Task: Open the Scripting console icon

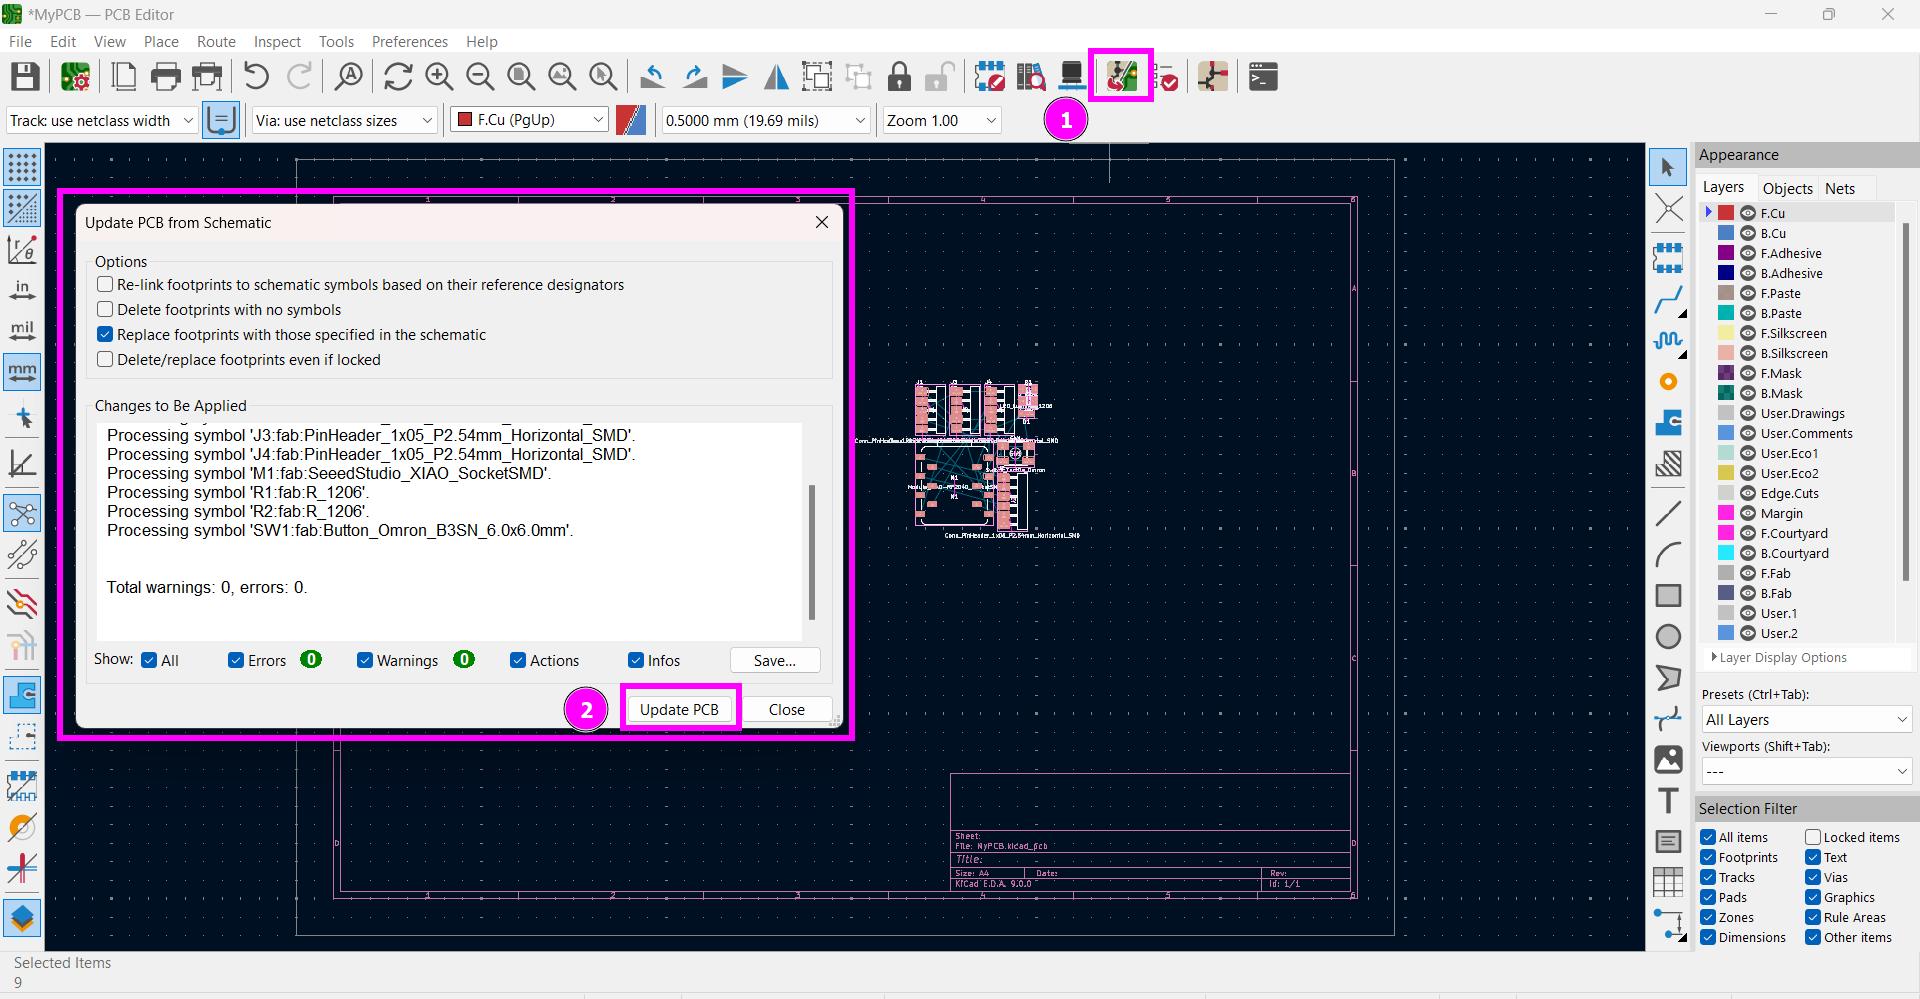Action: 1263,77
